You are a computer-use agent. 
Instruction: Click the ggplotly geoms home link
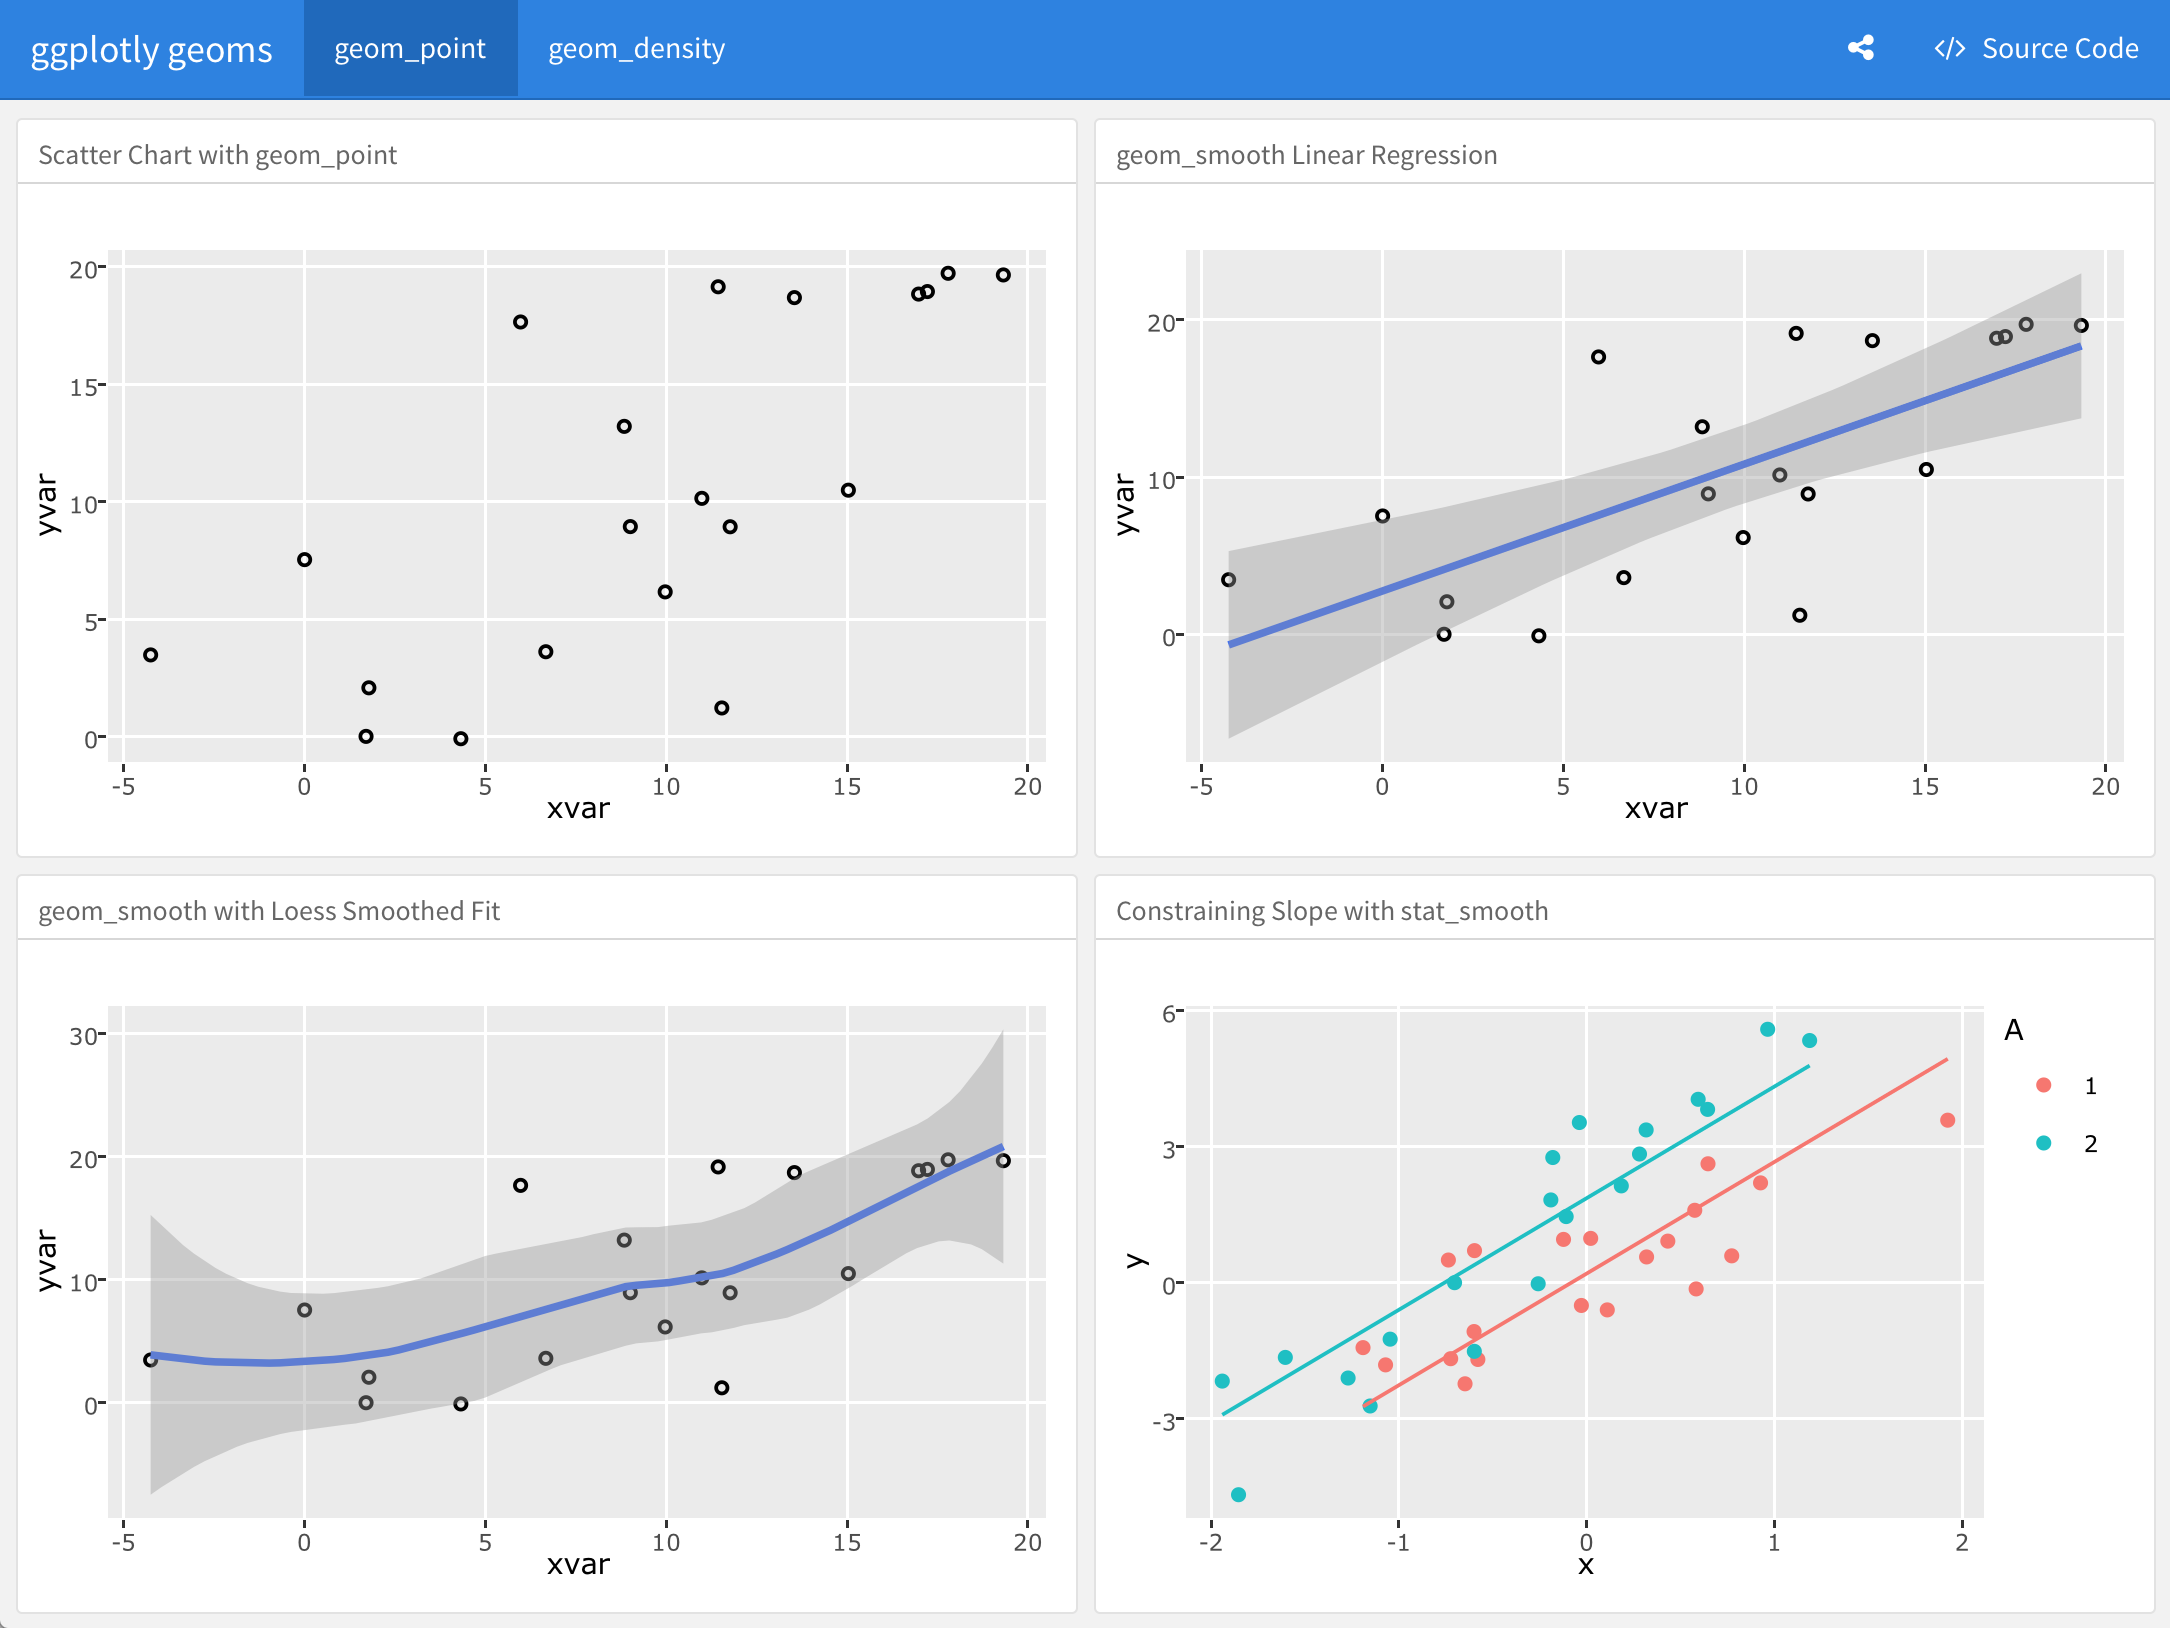[x=152, y=46]
